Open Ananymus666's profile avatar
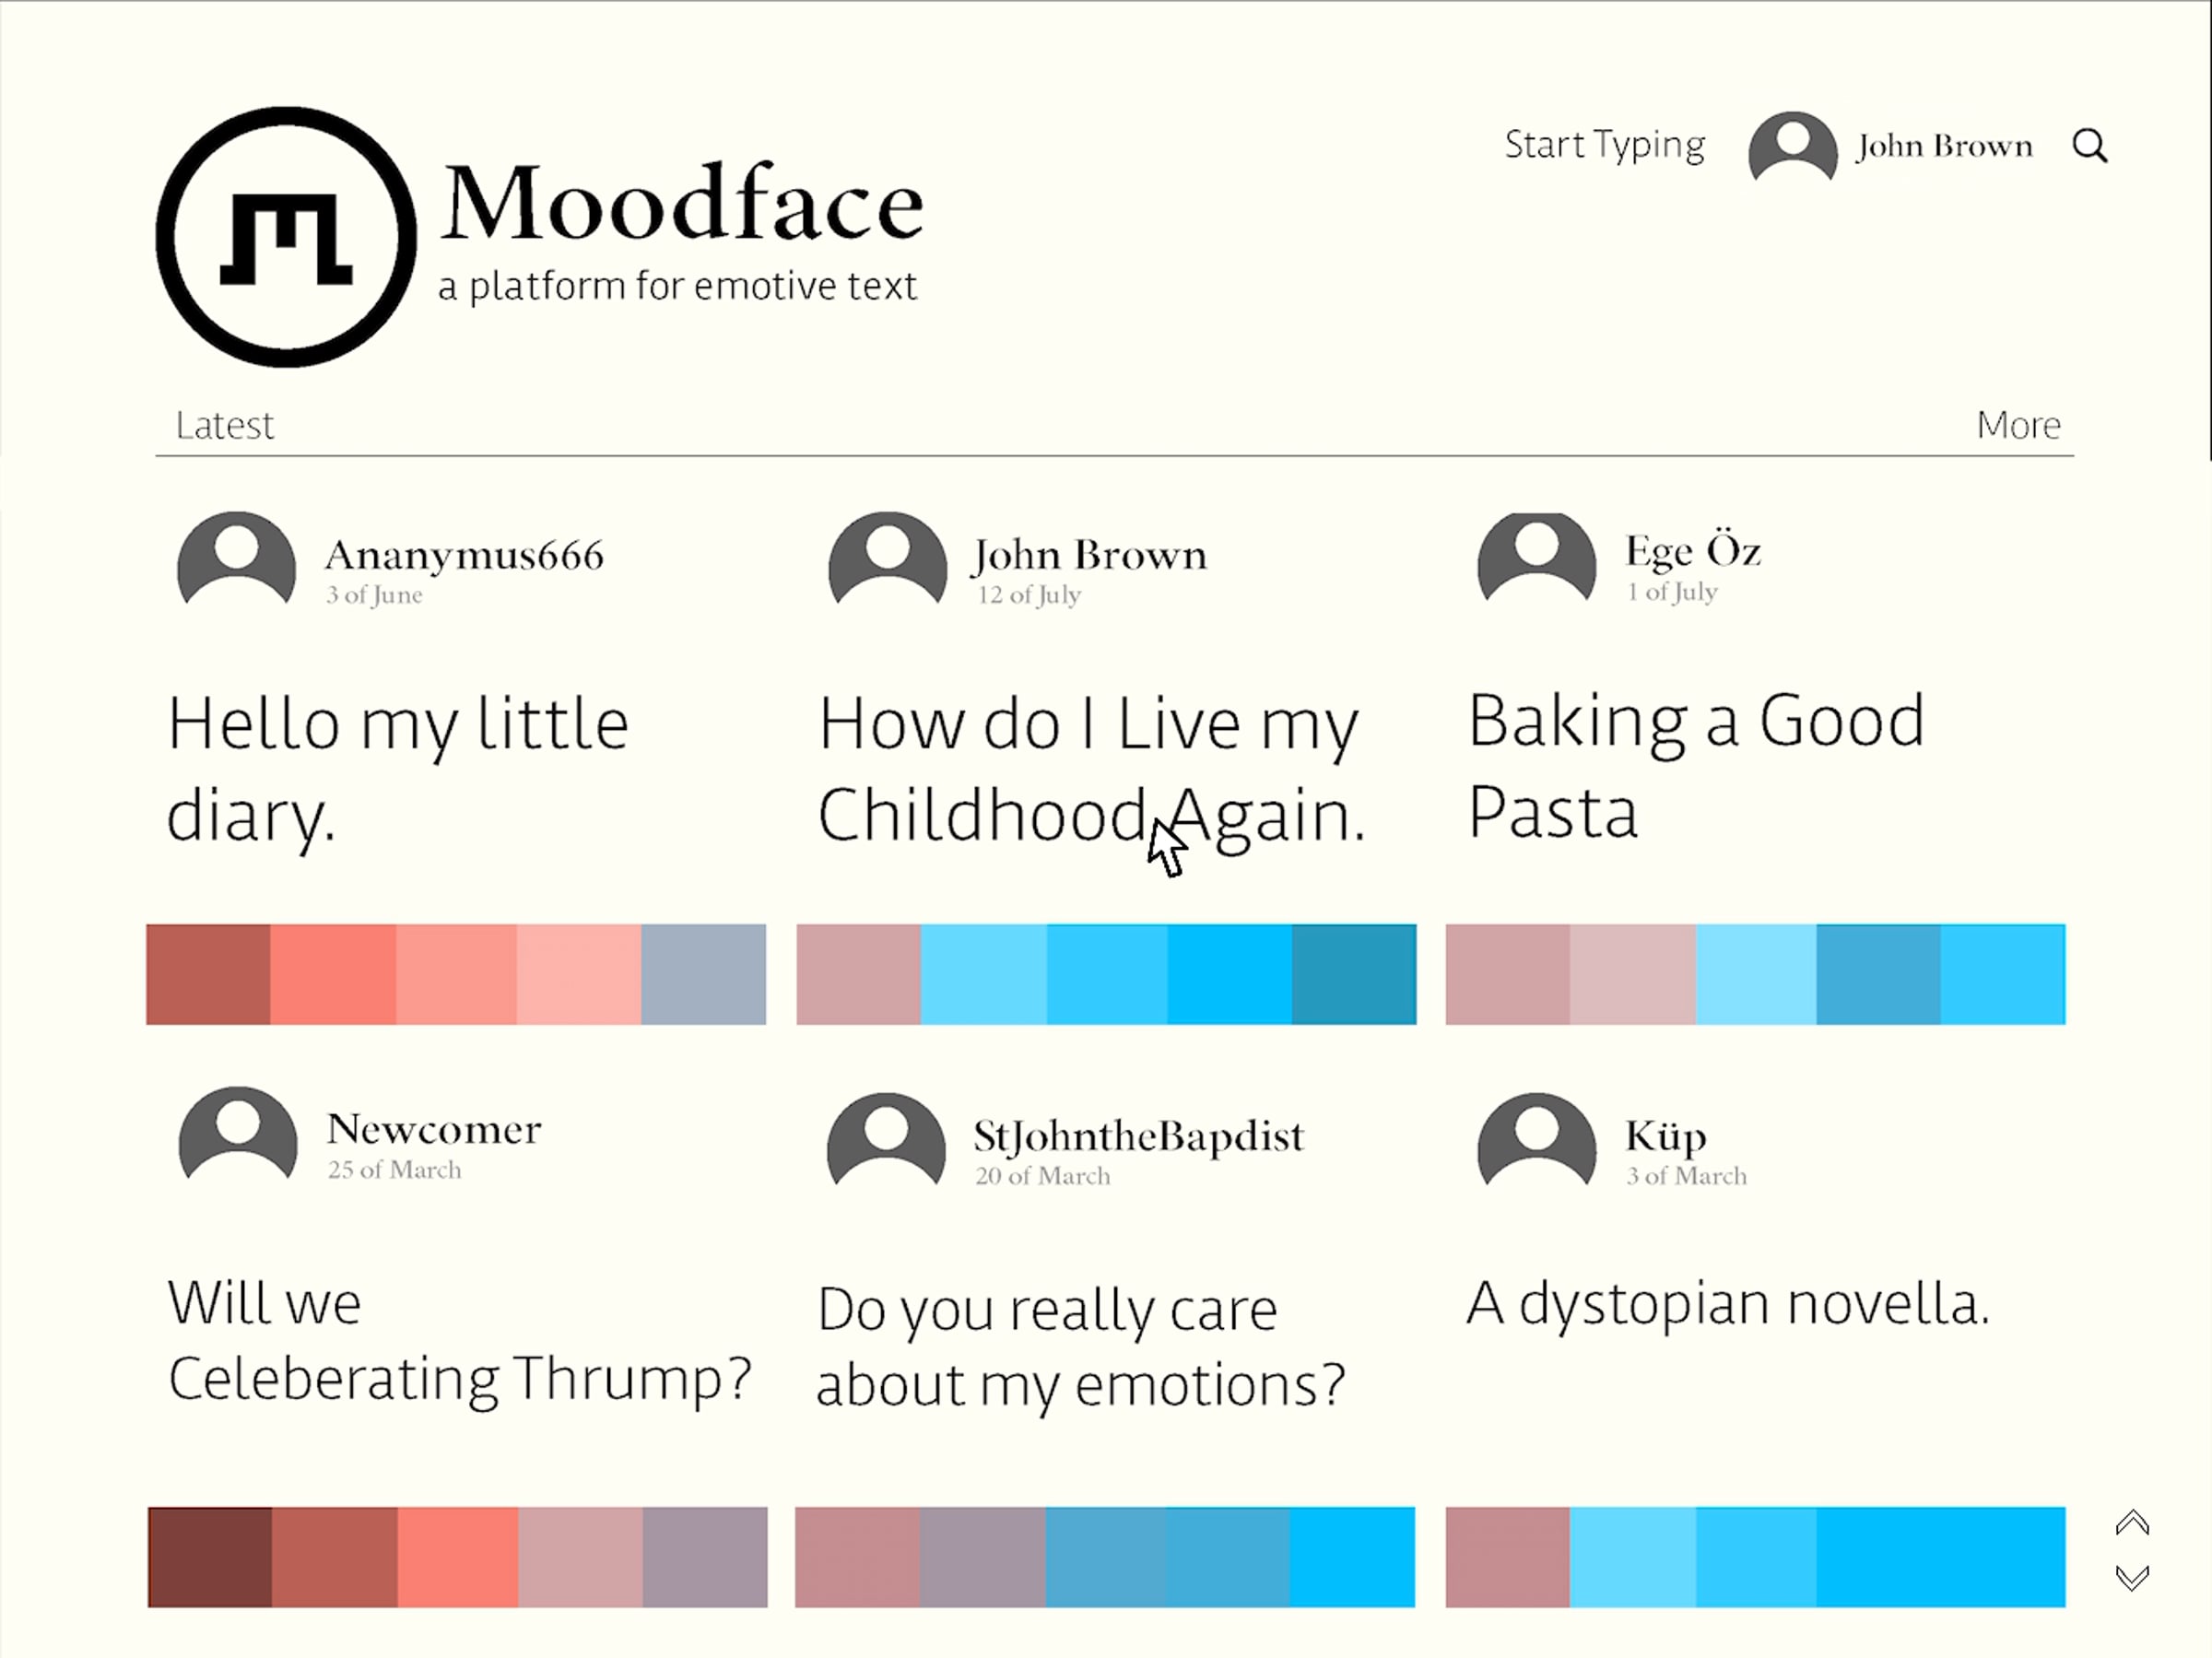This screenshot has height=1658, width=2212. pos(236,560)
